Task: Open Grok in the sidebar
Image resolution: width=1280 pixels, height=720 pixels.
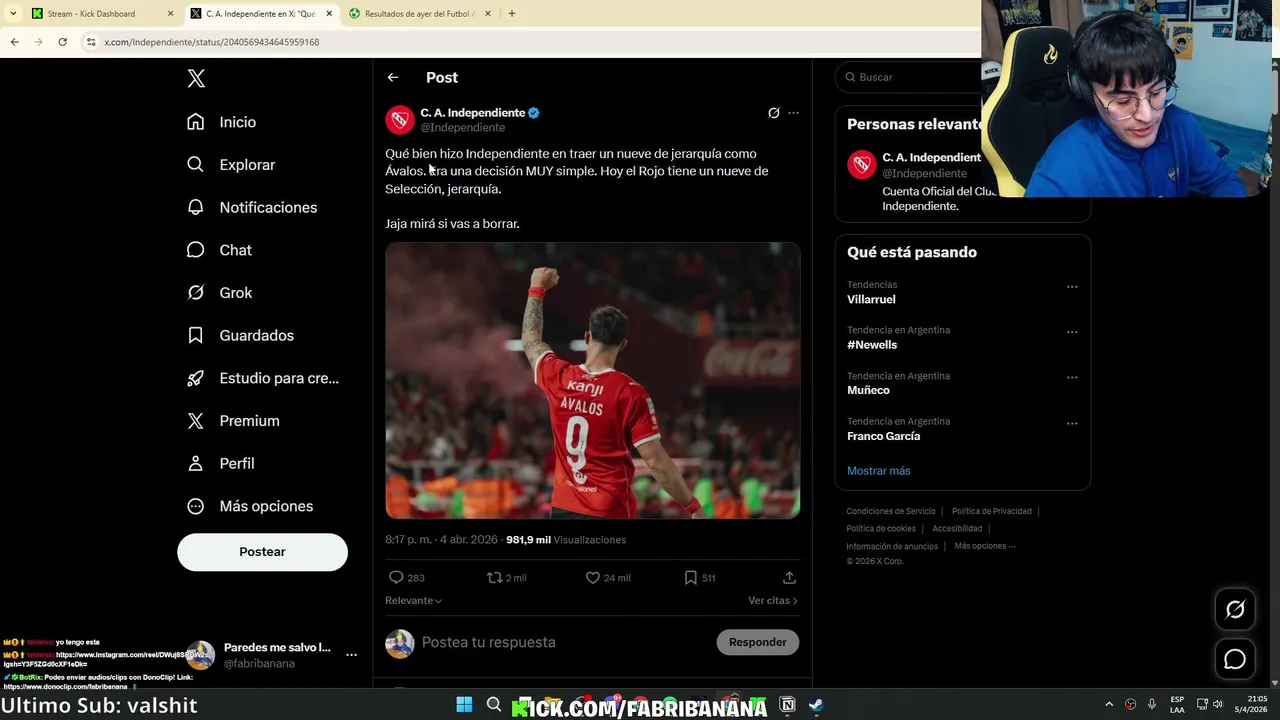Action: pos(219,293)
